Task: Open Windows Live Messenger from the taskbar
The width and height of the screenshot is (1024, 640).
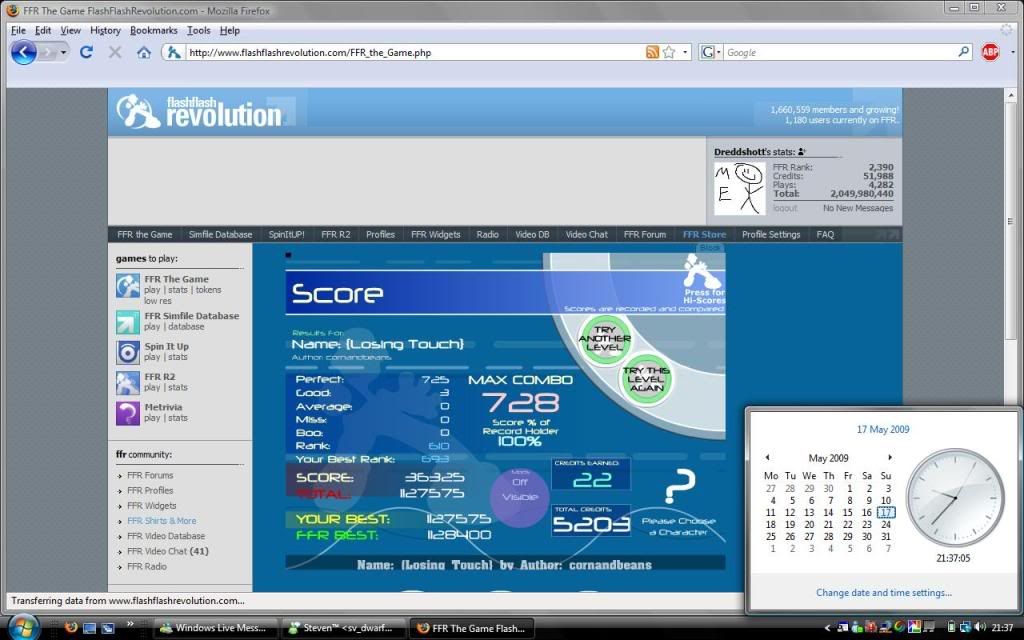Action: click(x=215, y=628)
